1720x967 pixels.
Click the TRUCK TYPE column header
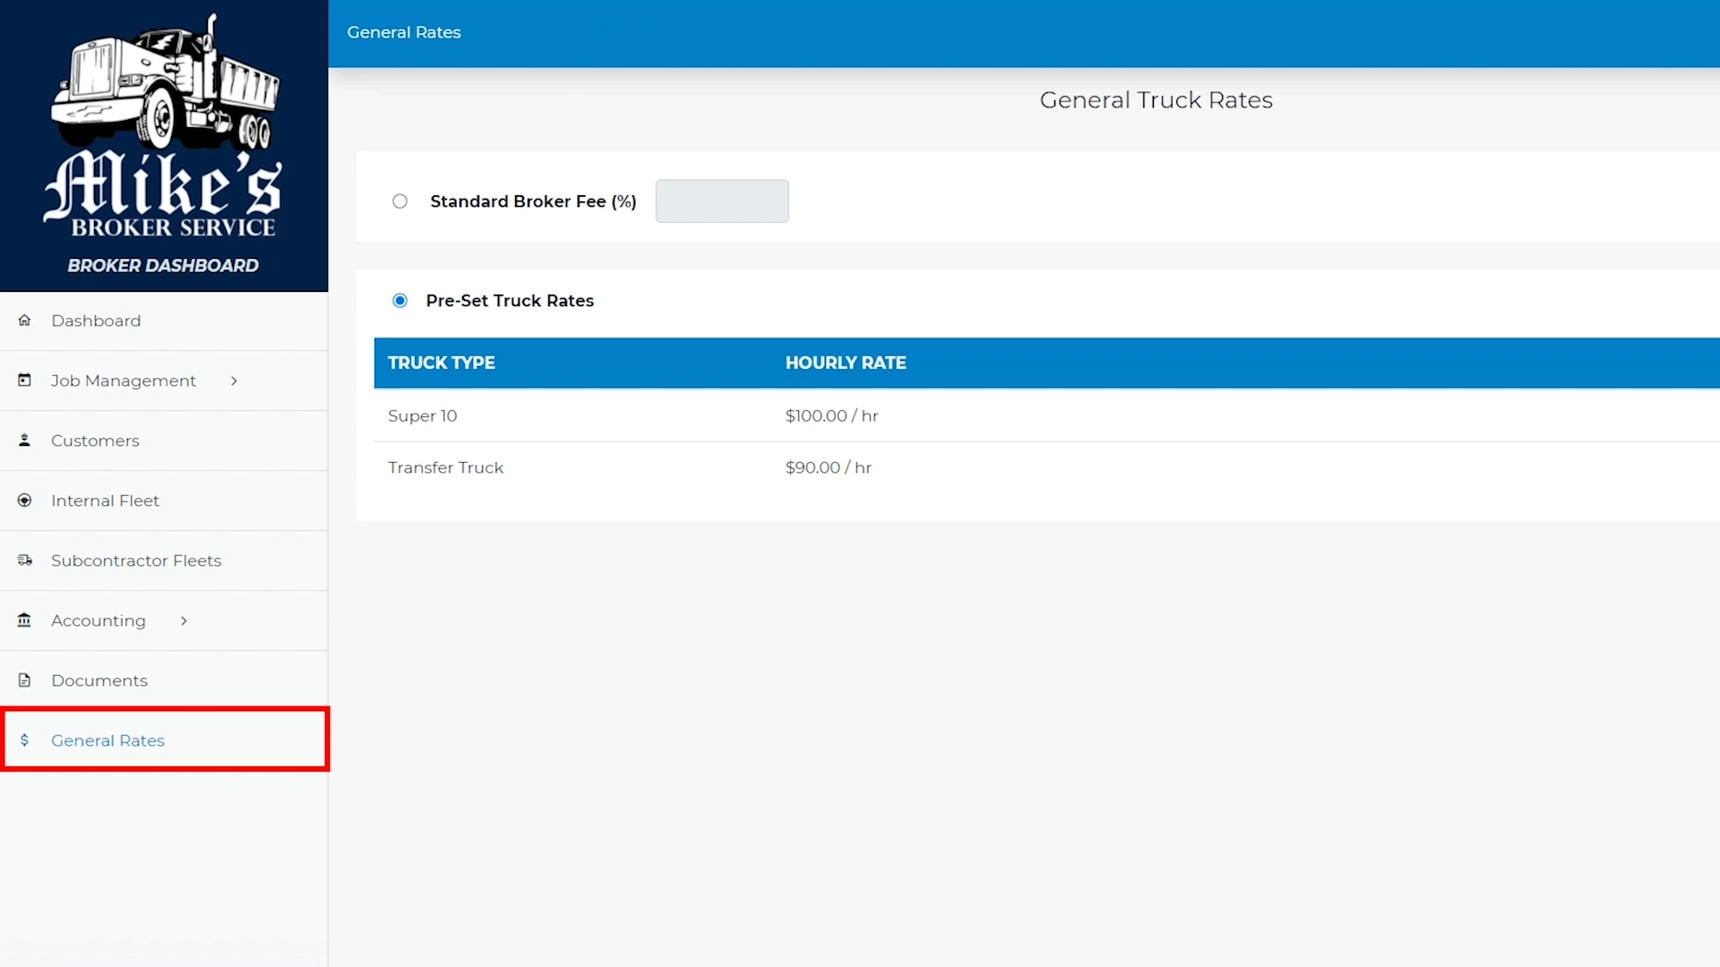point(441,362)
